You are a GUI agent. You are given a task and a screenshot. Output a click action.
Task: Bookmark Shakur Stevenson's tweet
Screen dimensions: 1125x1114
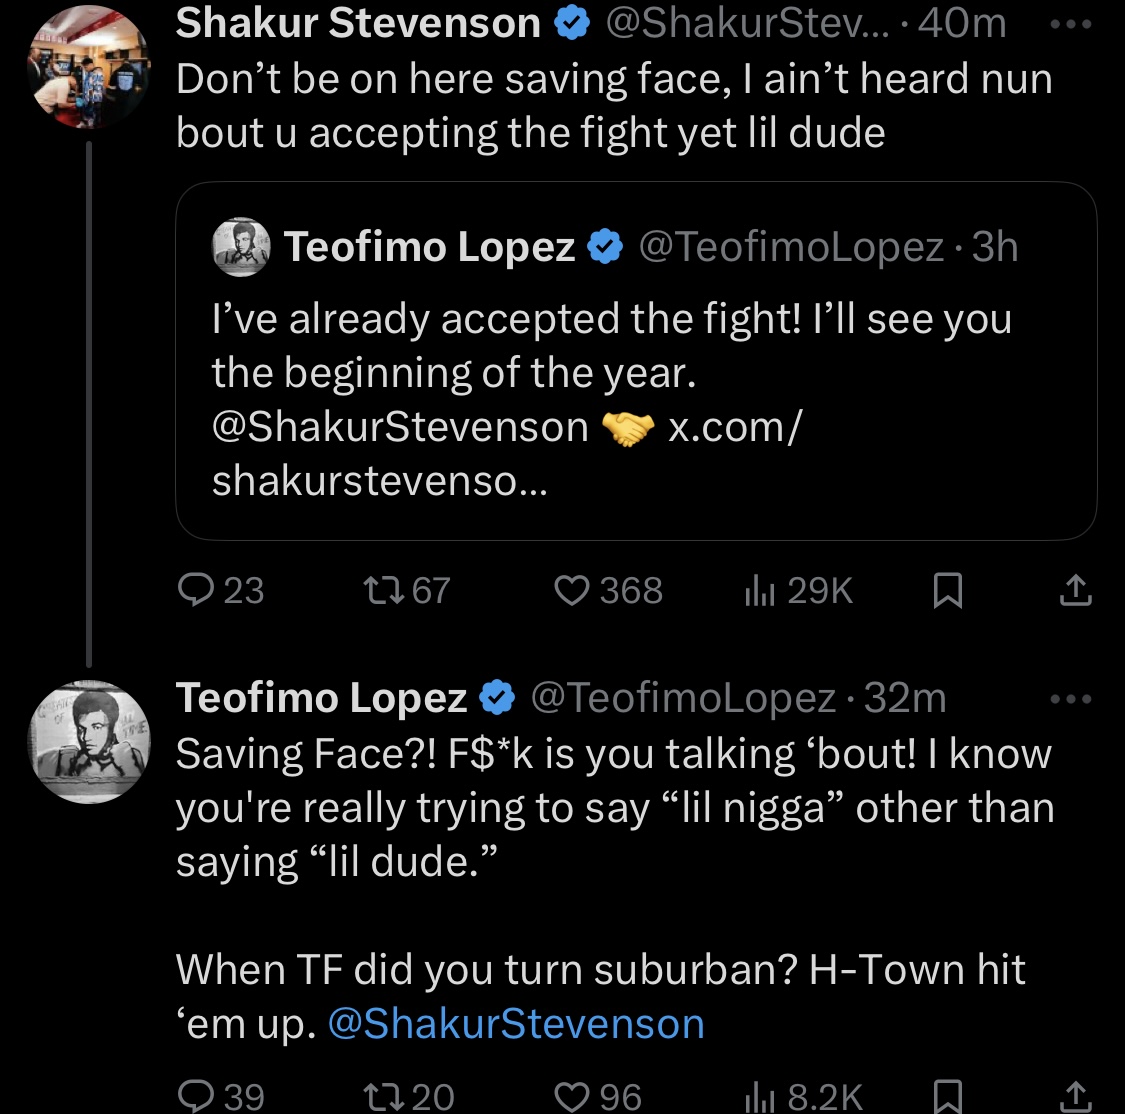[947, 591]
